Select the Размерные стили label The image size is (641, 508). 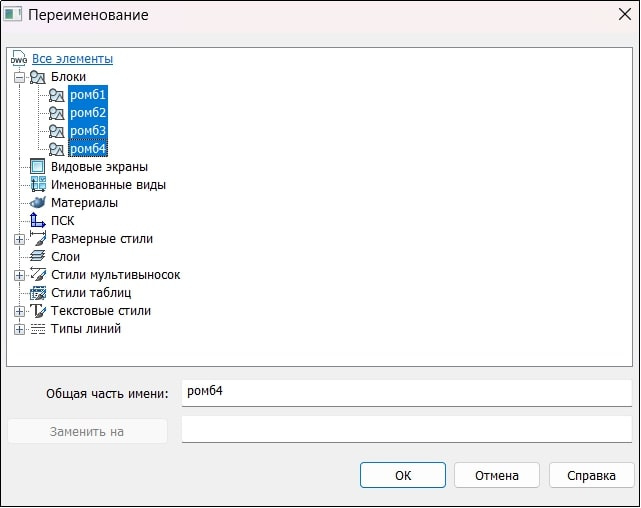pos(102,239)
